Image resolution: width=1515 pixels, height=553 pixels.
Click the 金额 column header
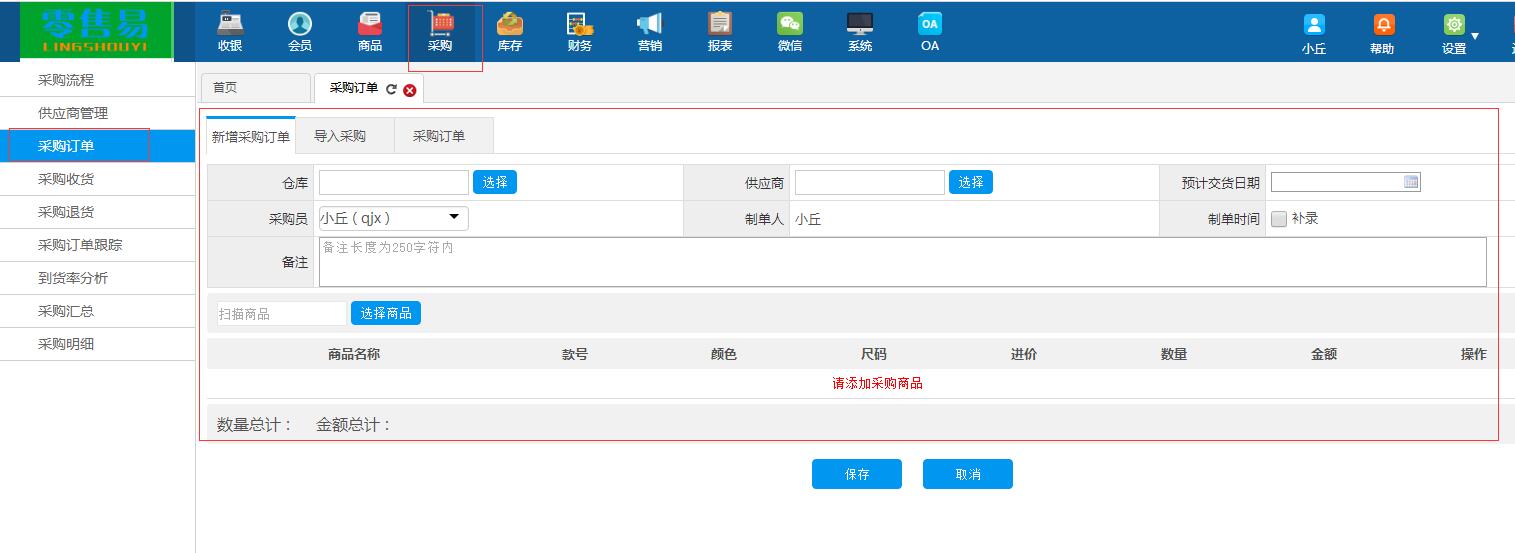(1324, 354)
